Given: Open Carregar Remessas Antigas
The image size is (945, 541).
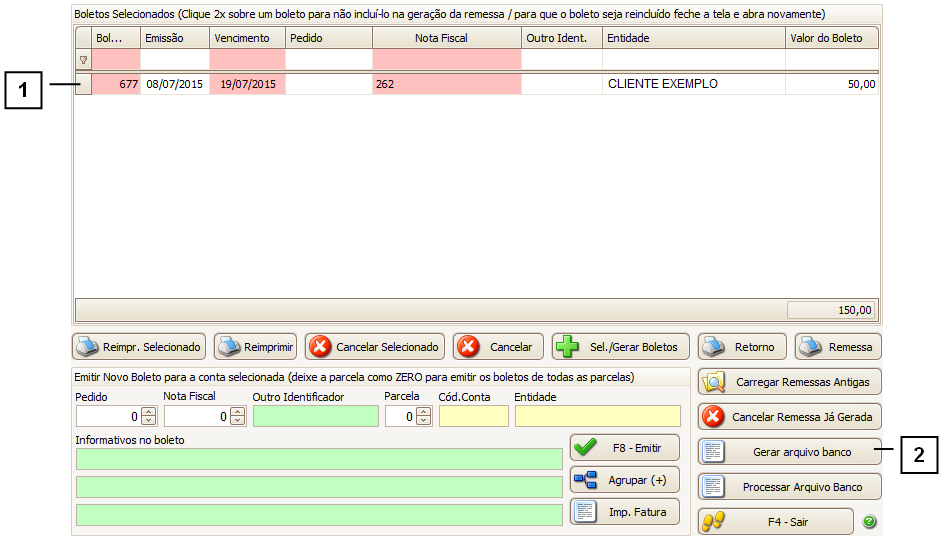Looking at the screenshot, I should click(x=789, y=382).
